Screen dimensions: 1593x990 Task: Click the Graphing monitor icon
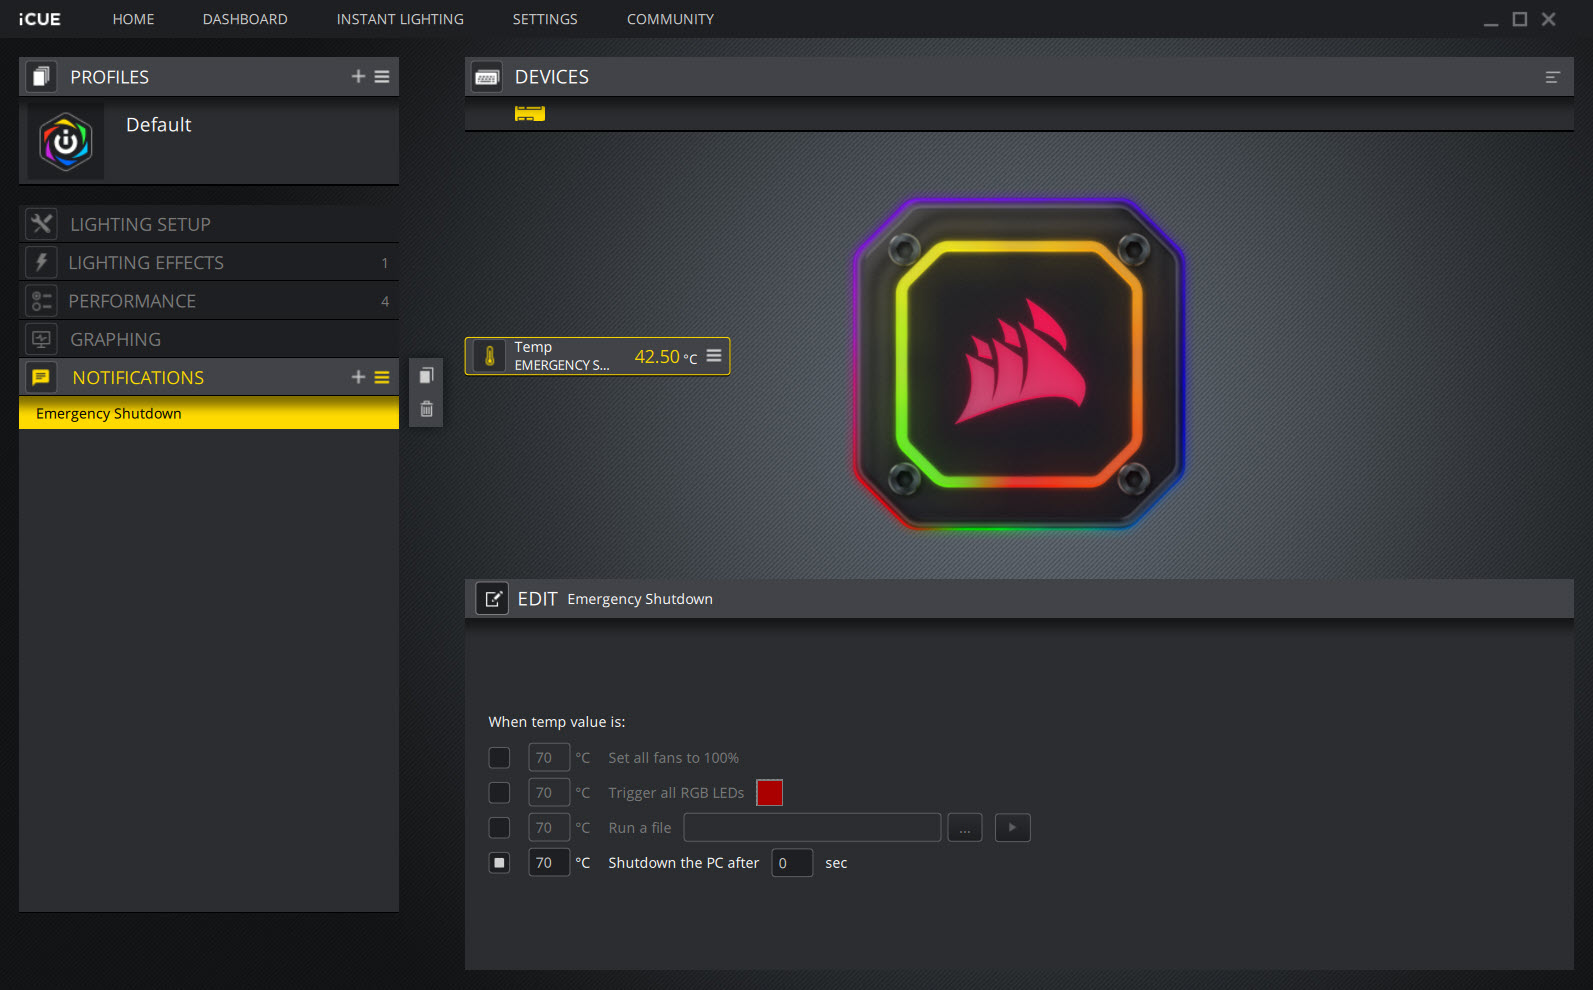41,339
